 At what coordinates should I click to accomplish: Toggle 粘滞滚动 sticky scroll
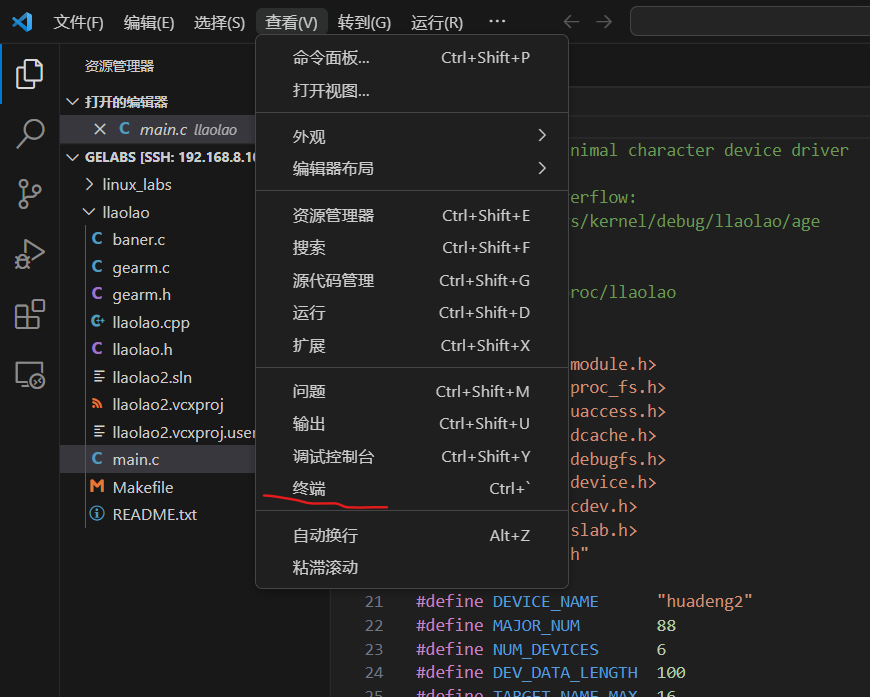(412, 567)
